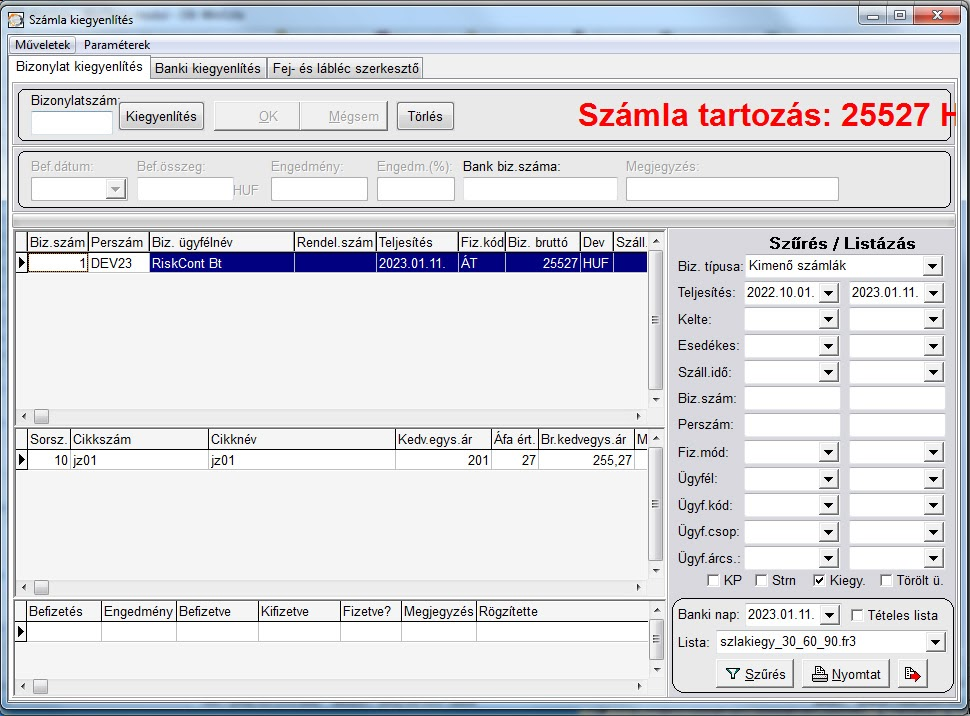
Task: Expand the Teljesítés end date 2023.01.11. dropdown
Action: pyautogui.click(x=933, y=293)
